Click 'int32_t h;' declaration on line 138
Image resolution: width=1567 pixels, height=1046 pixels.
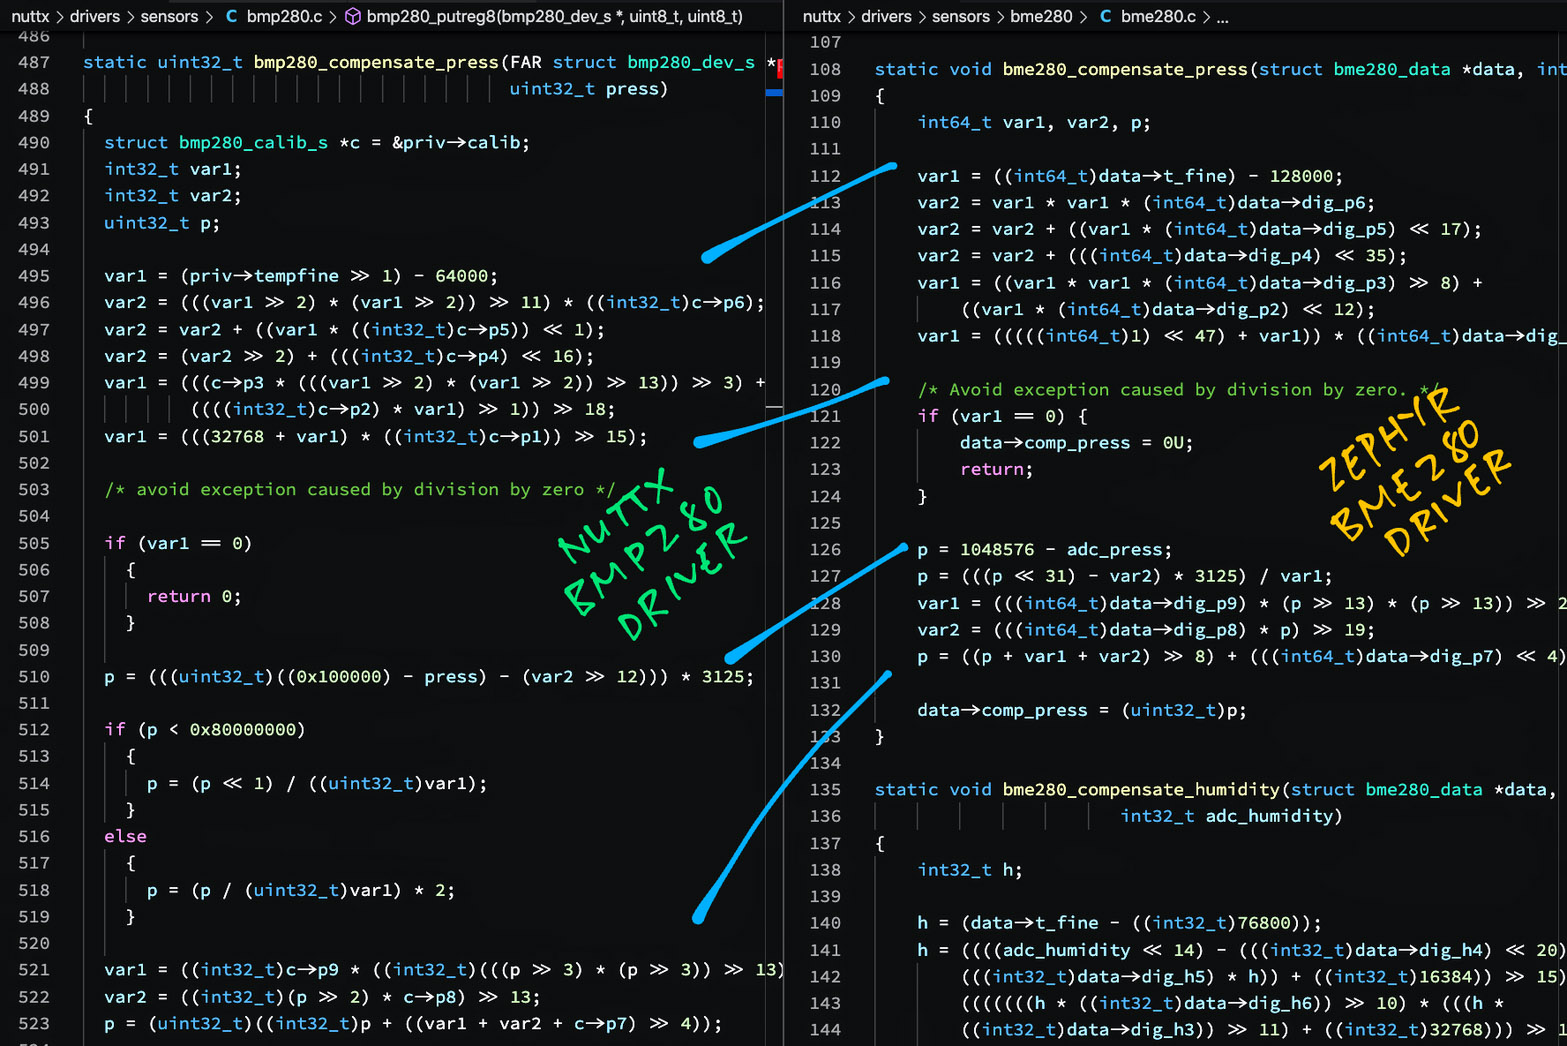(x=970, y=870)
